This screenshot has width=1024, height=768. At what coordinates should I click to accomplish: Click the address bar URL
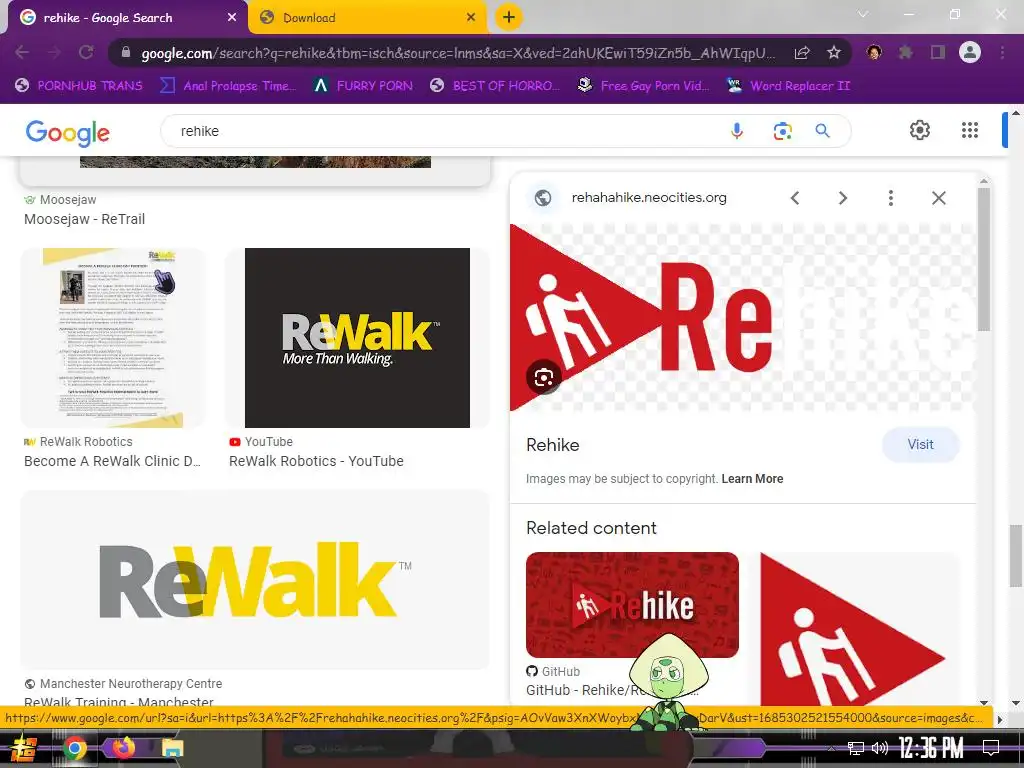click(457, 53)
